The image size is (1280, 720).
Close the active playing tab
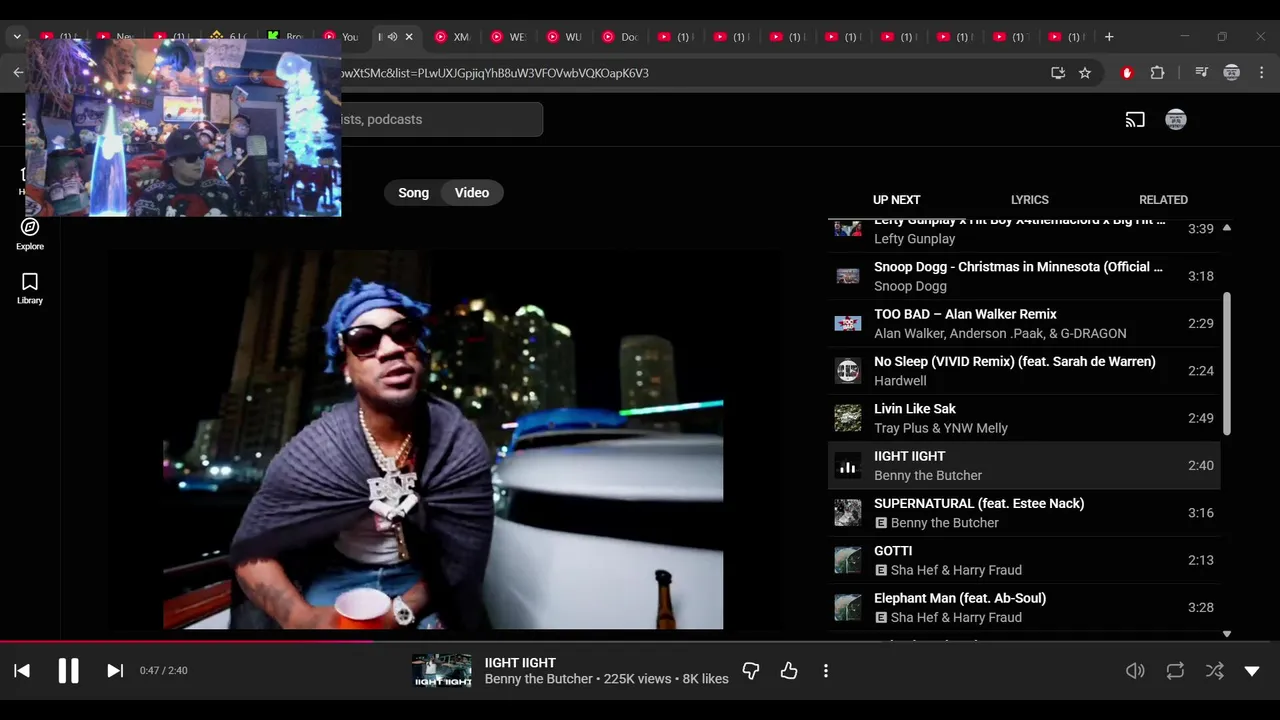(x=409, y=37)
